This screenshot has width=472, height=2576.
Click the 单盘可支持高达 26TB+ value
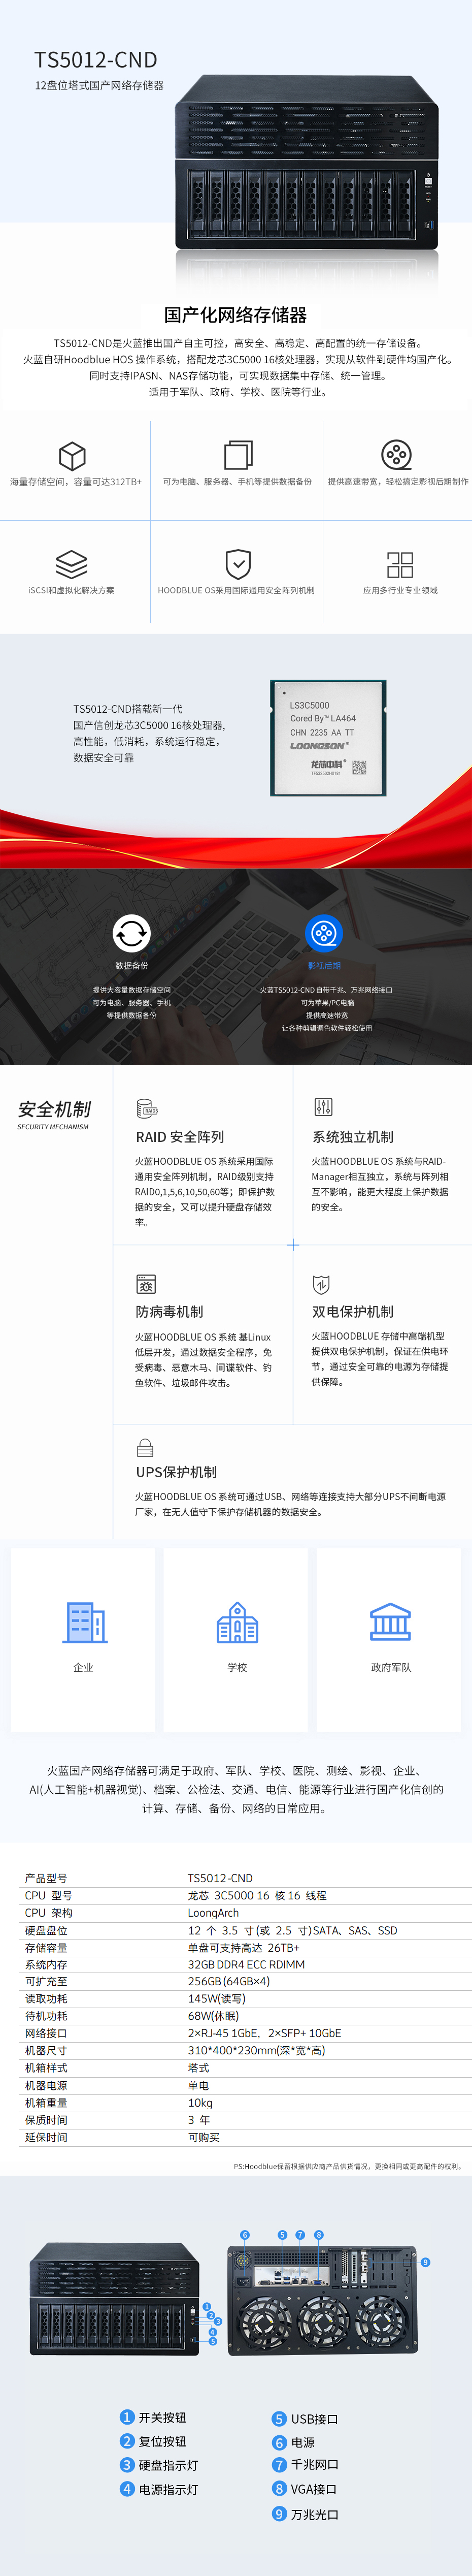point(244,1948)
